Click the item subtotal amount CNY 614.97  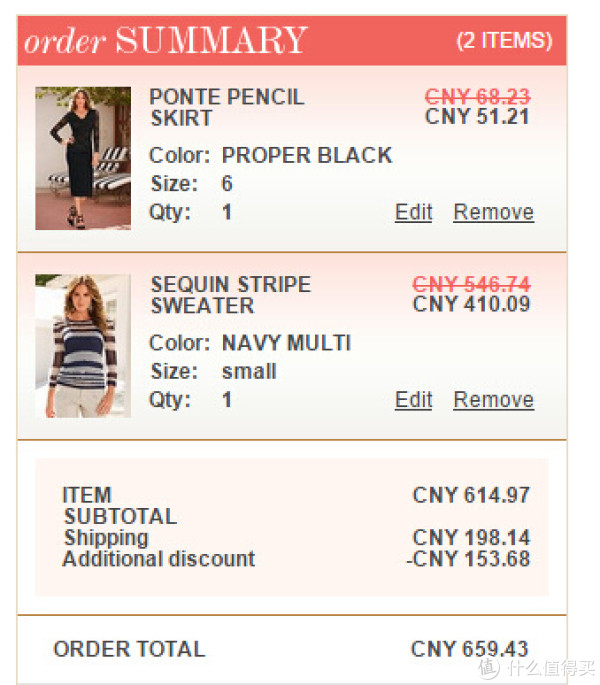pos(471,495)
